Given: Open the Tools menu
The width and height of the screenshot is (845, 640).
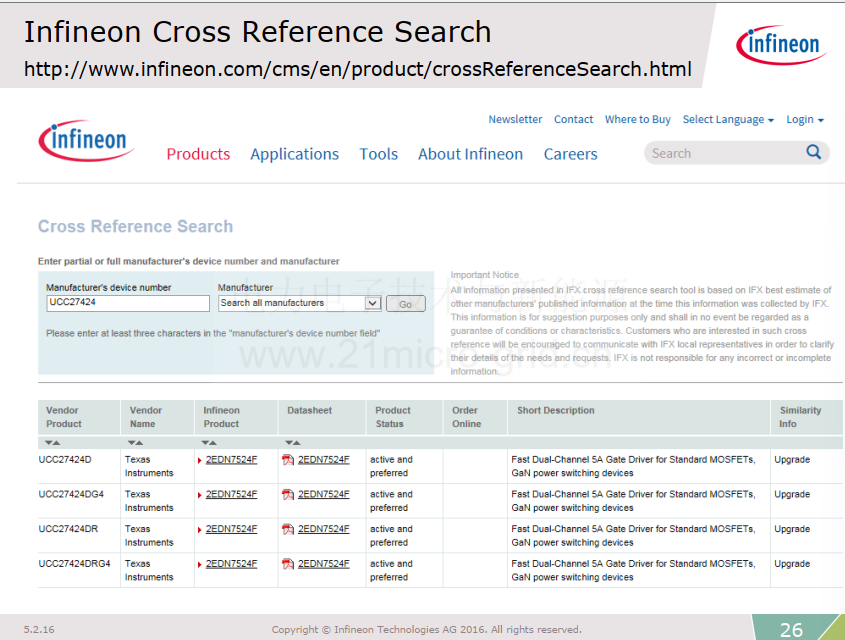Looking at the screenshot, I should tap(379, 154).
